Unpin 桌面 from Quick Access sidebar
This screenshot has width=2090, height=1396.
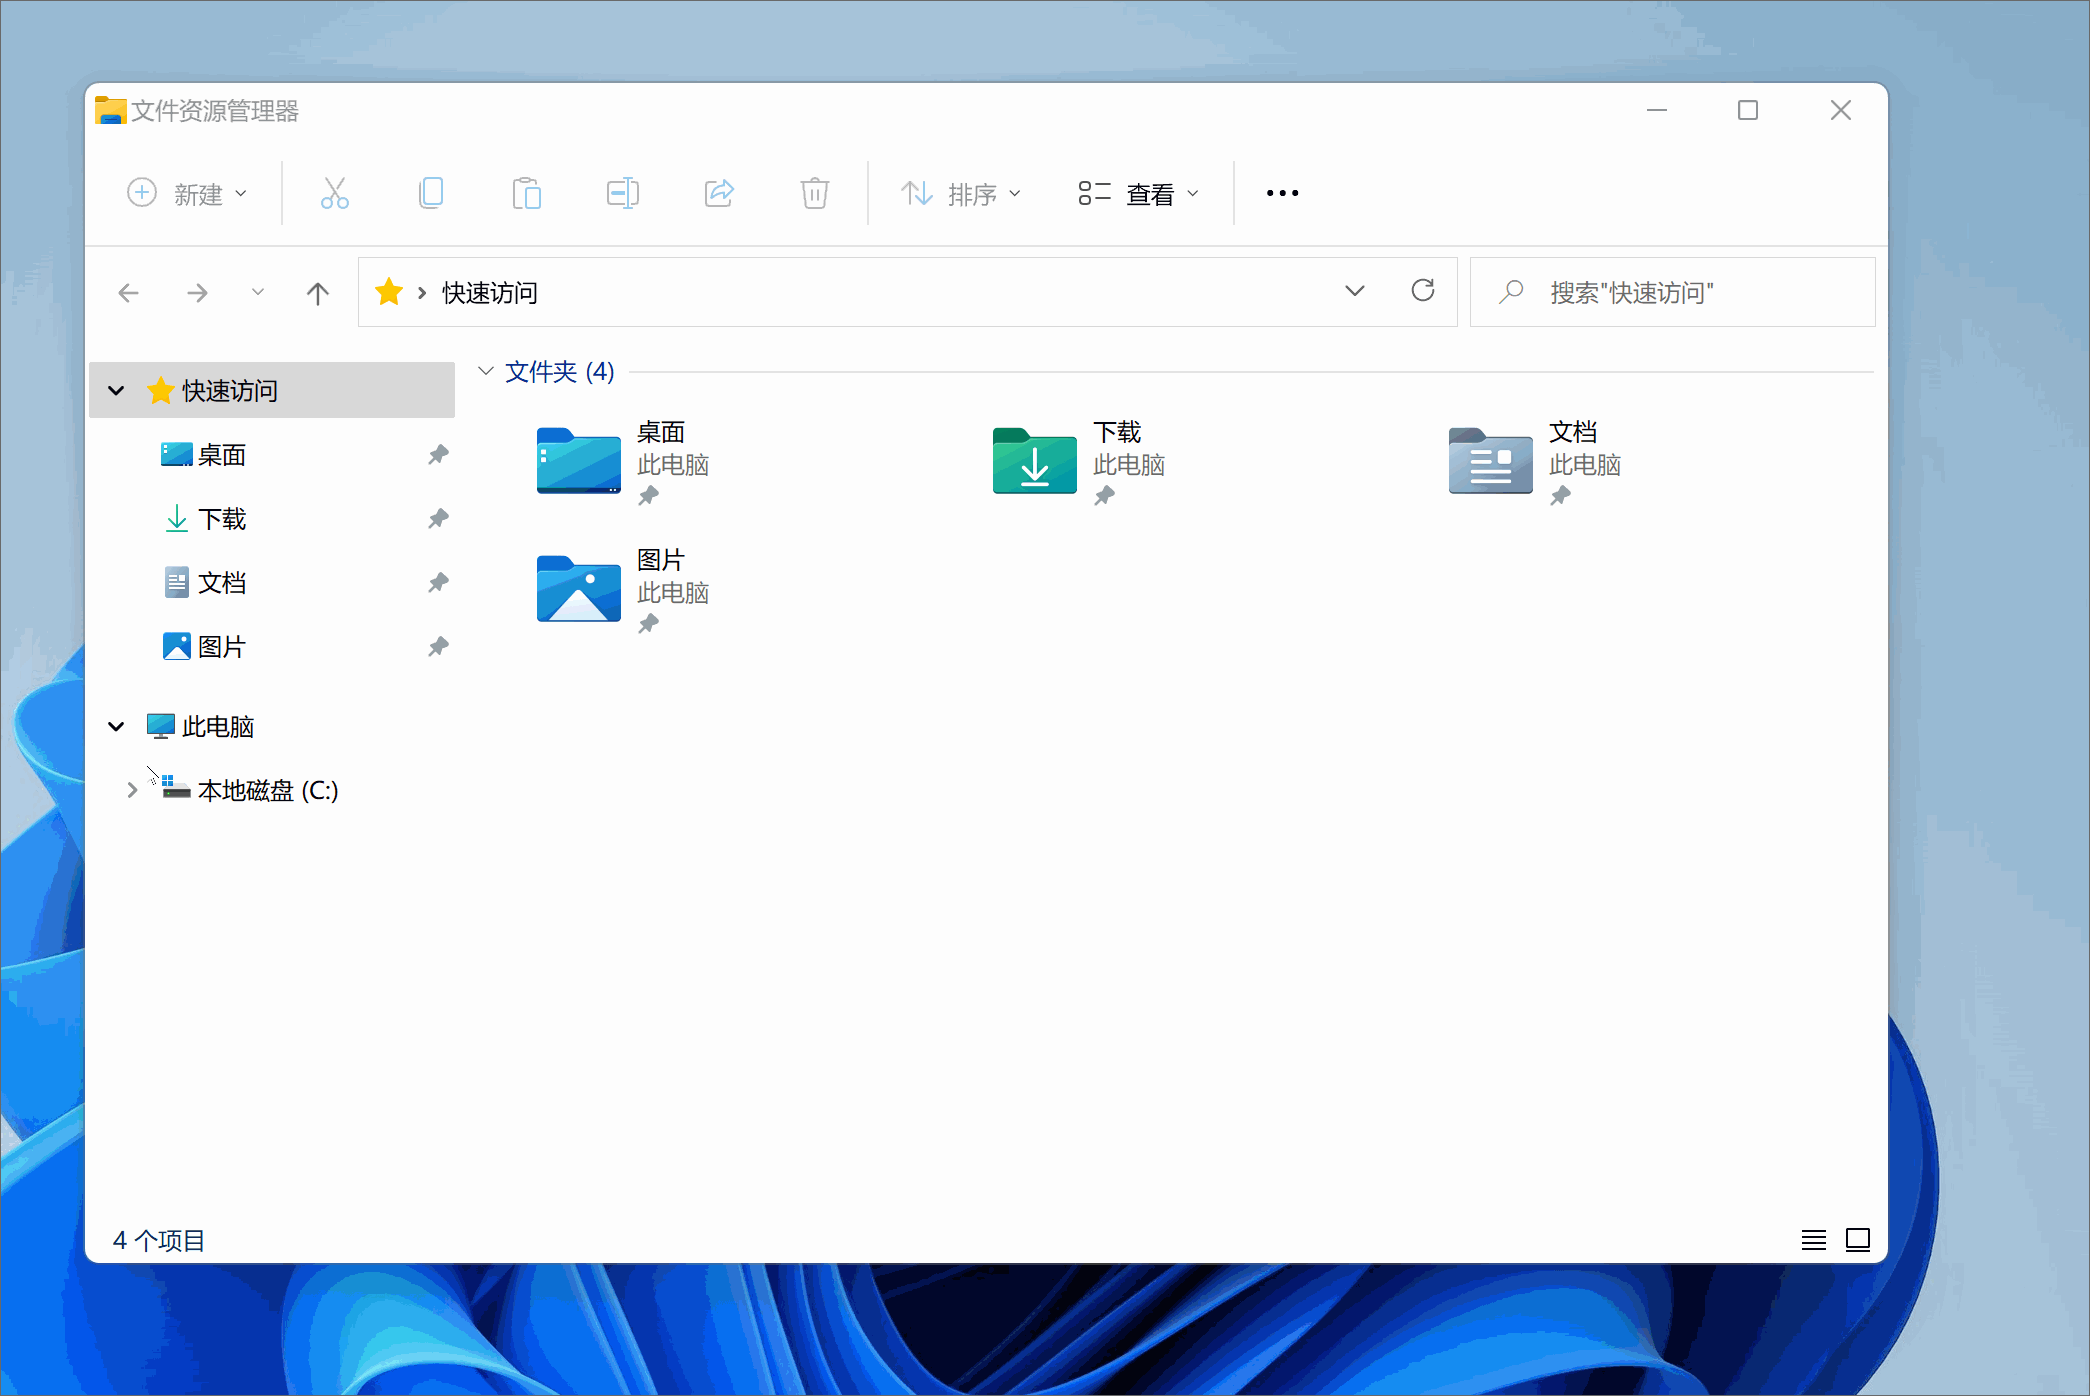pos(438,455)
